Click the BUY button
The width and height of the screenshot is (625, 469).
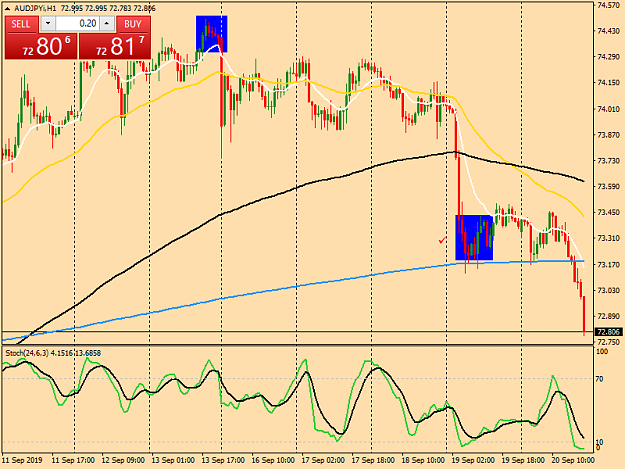pos(133,24)
